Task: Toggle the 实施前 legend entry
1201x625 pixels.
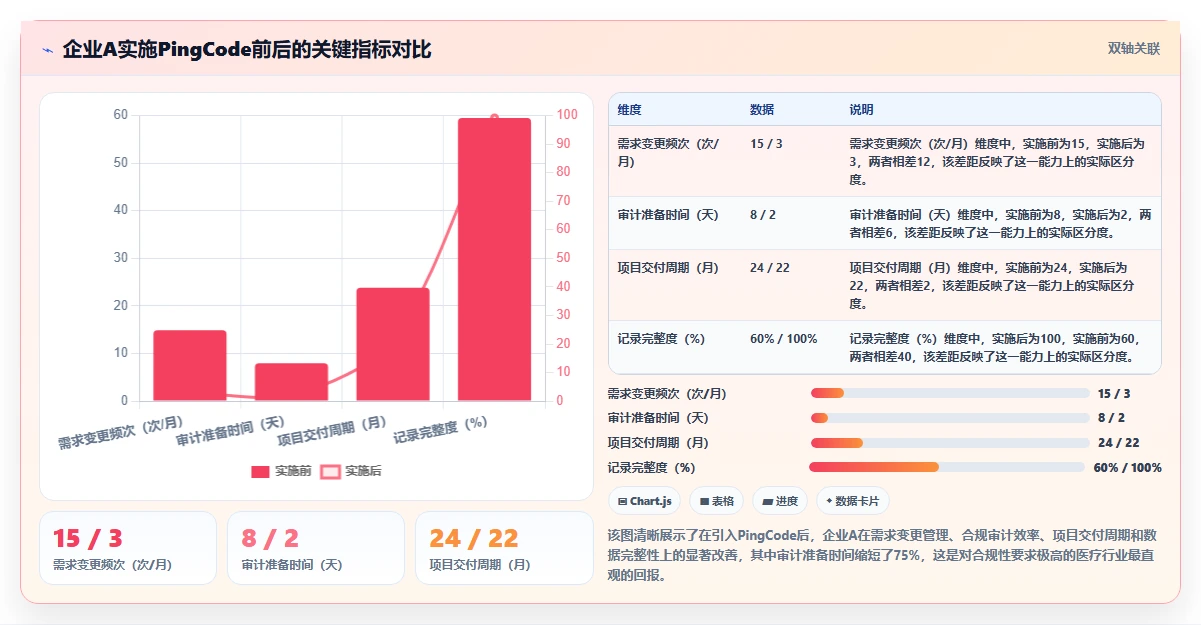Action: (x=281, y=471)
